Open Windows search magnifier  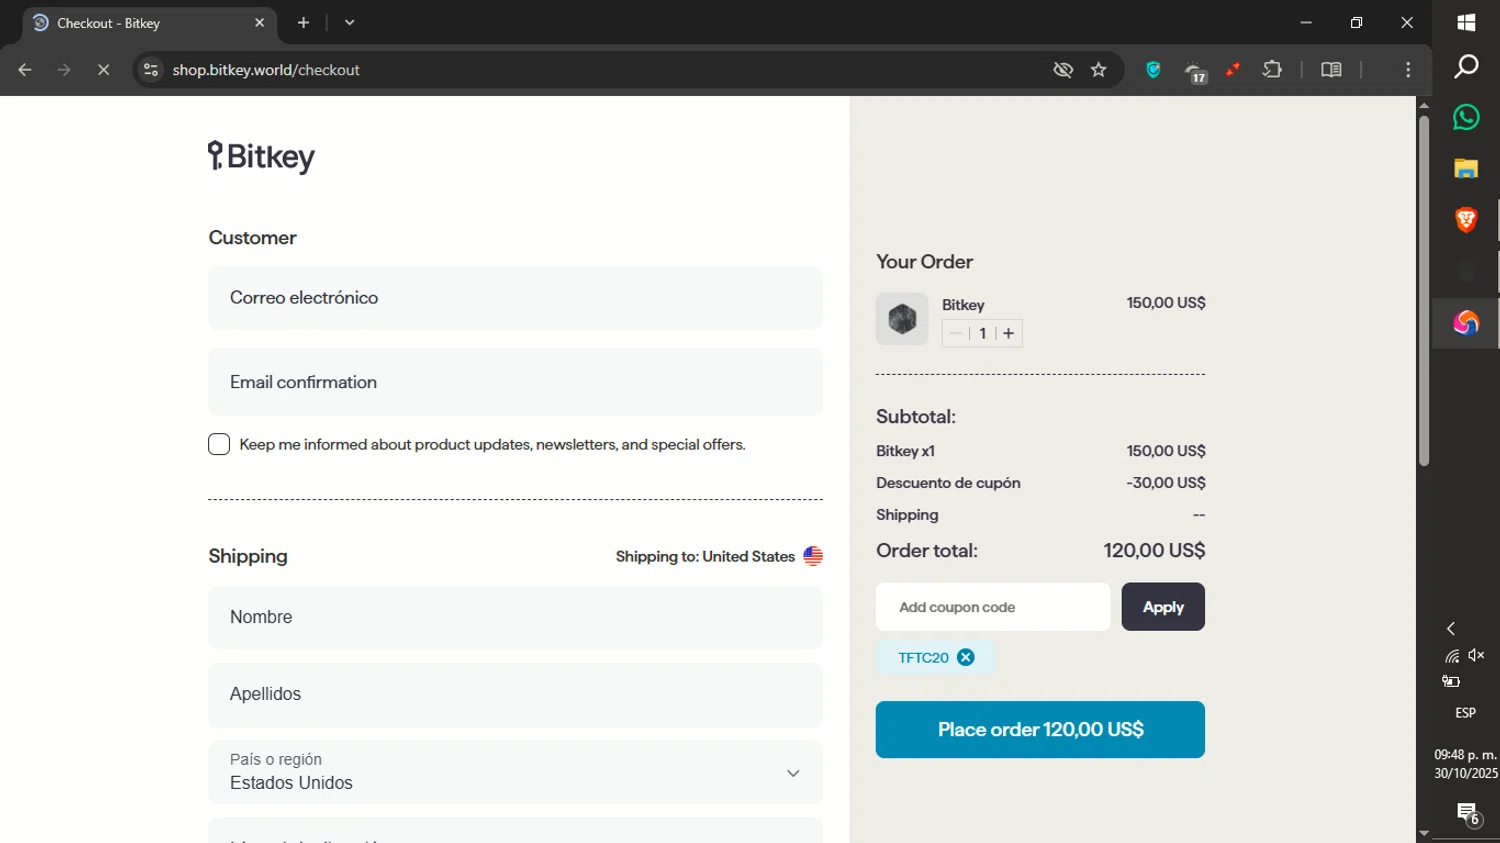tap(1466, 67)
